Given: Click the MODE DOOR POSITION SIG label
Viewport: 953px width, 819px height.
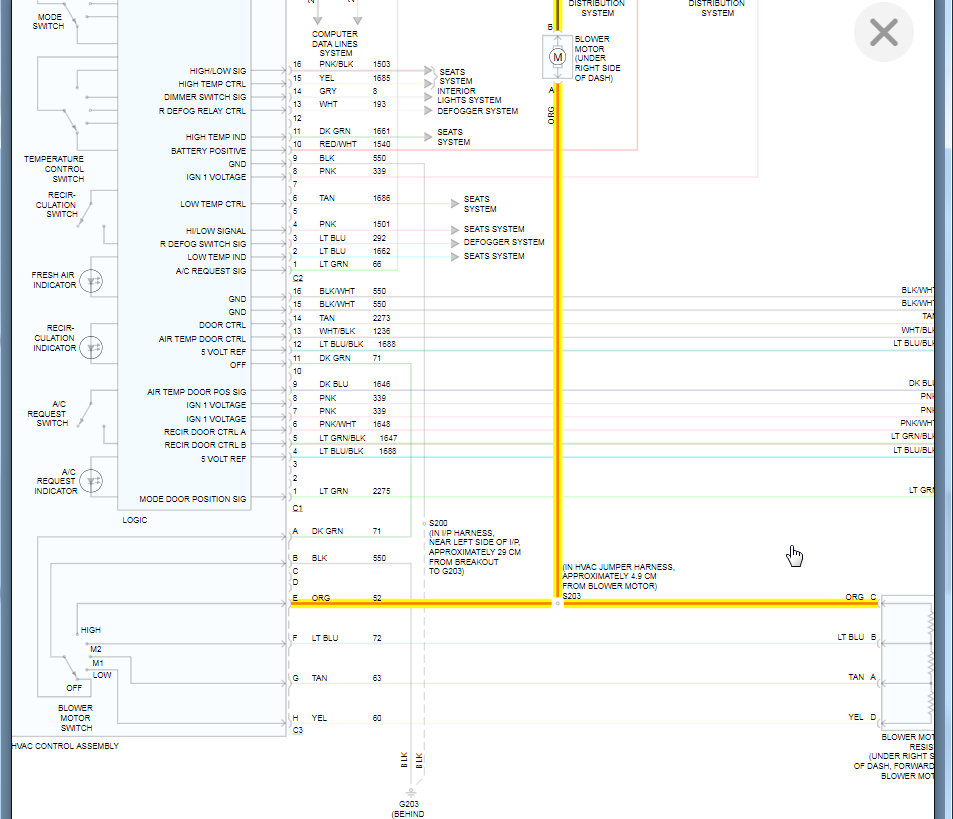Looking at the screenshot, I should [193, 499].
